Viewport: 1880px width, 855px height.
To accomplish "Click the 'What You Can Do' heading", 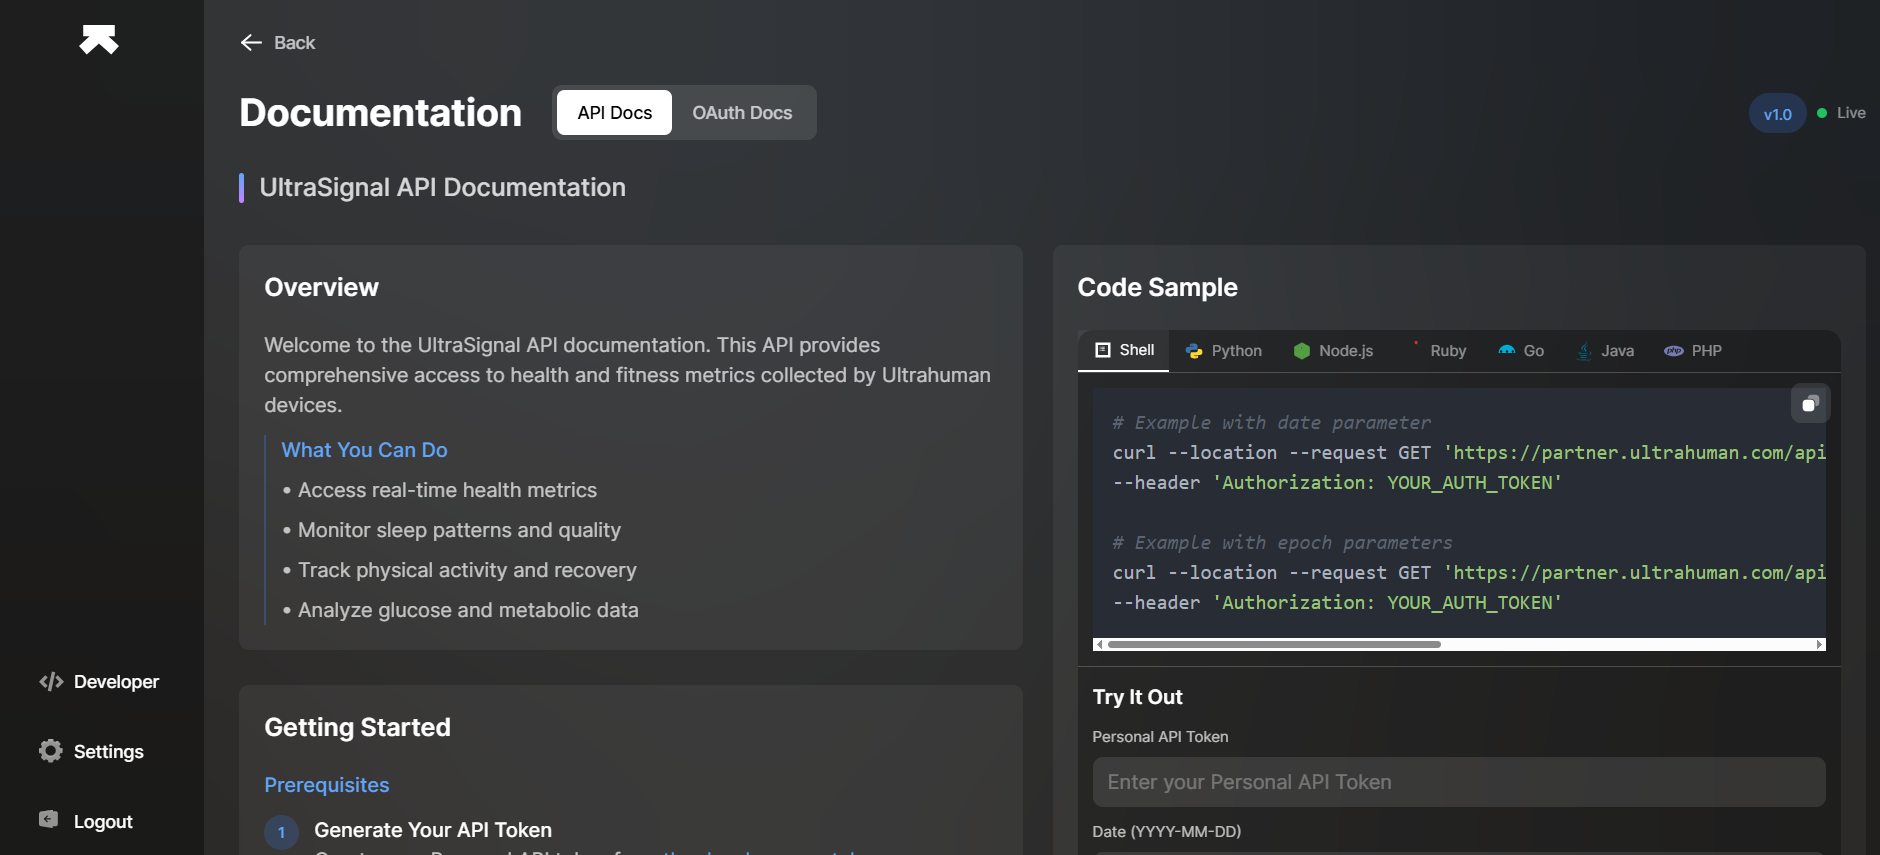I will coord(364,450).
